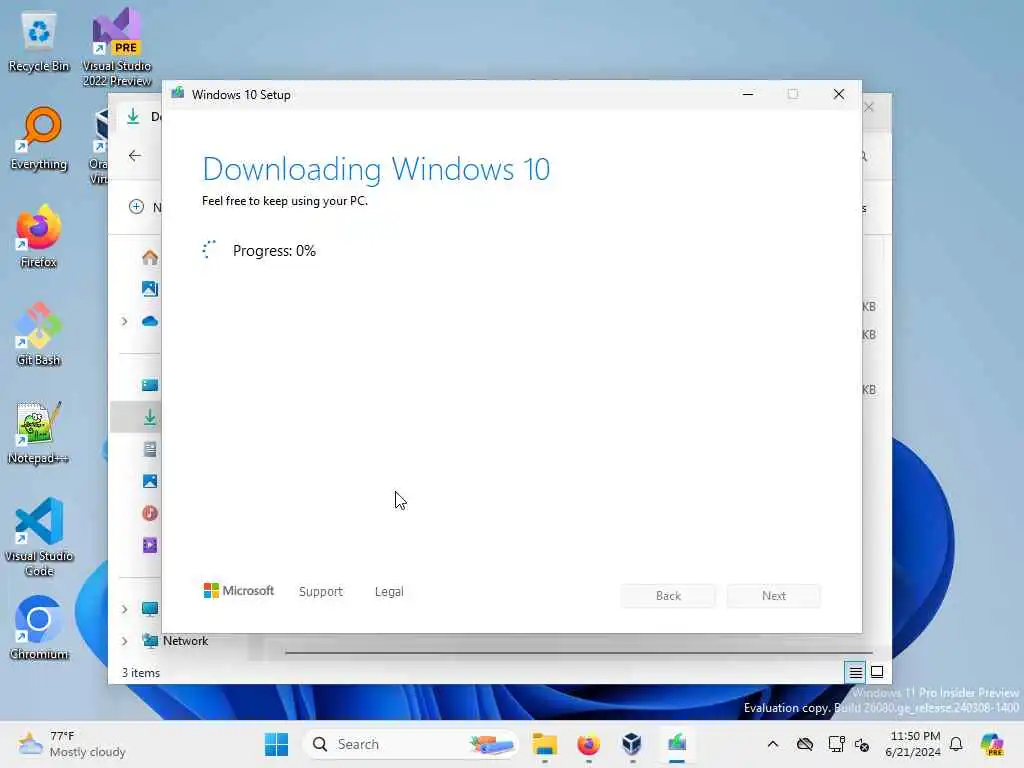Select Desktop in File Explorer sidebar
Viewport: 1024px width, 768px height.
pyautogui.click(x=150, y=385)
